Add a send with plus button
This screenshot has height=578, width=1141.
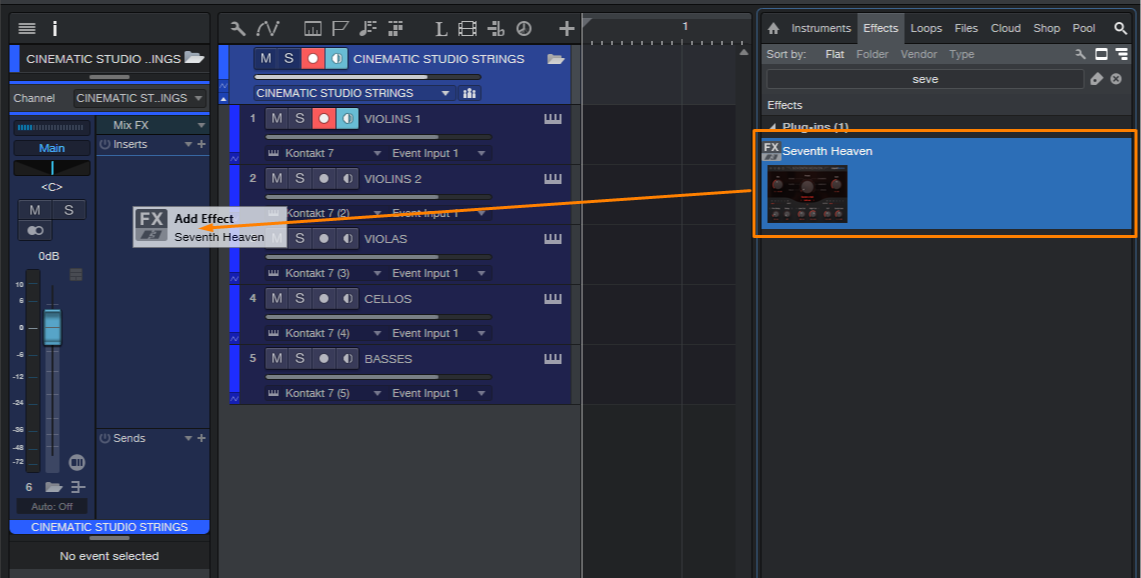pyautogui.click(x=202, y=438)
